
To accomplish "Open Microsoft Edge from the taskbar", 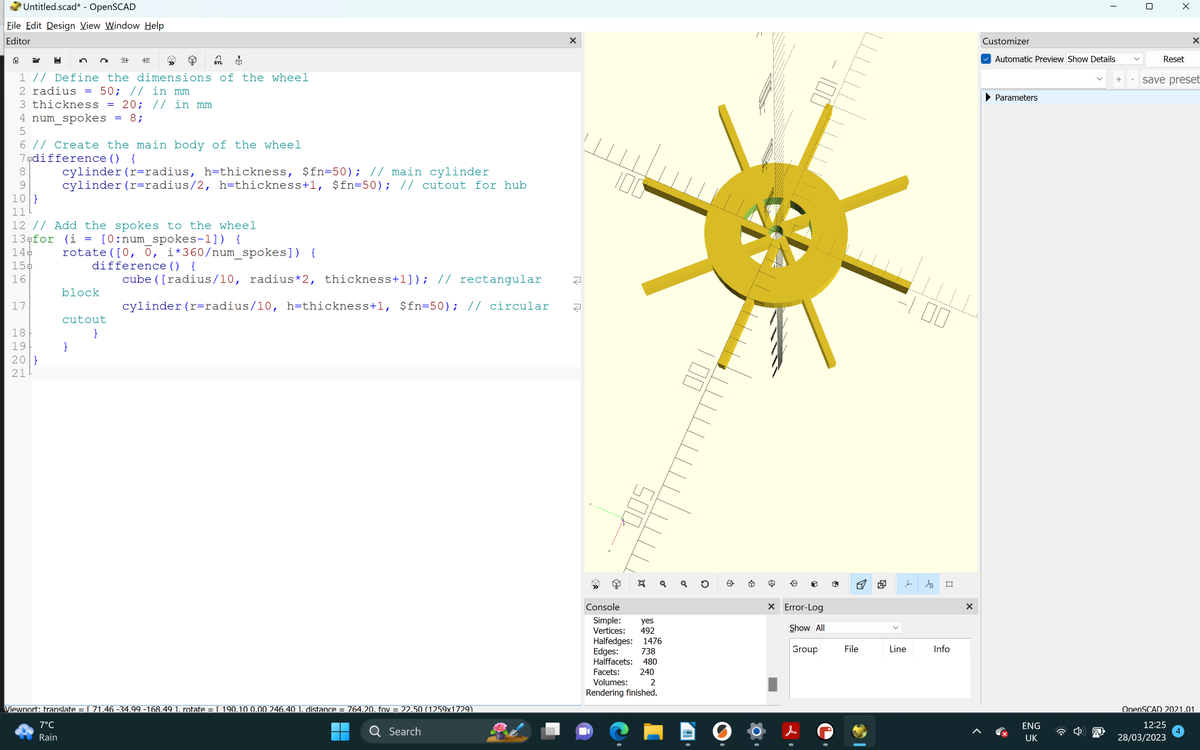I will point(618,731).
